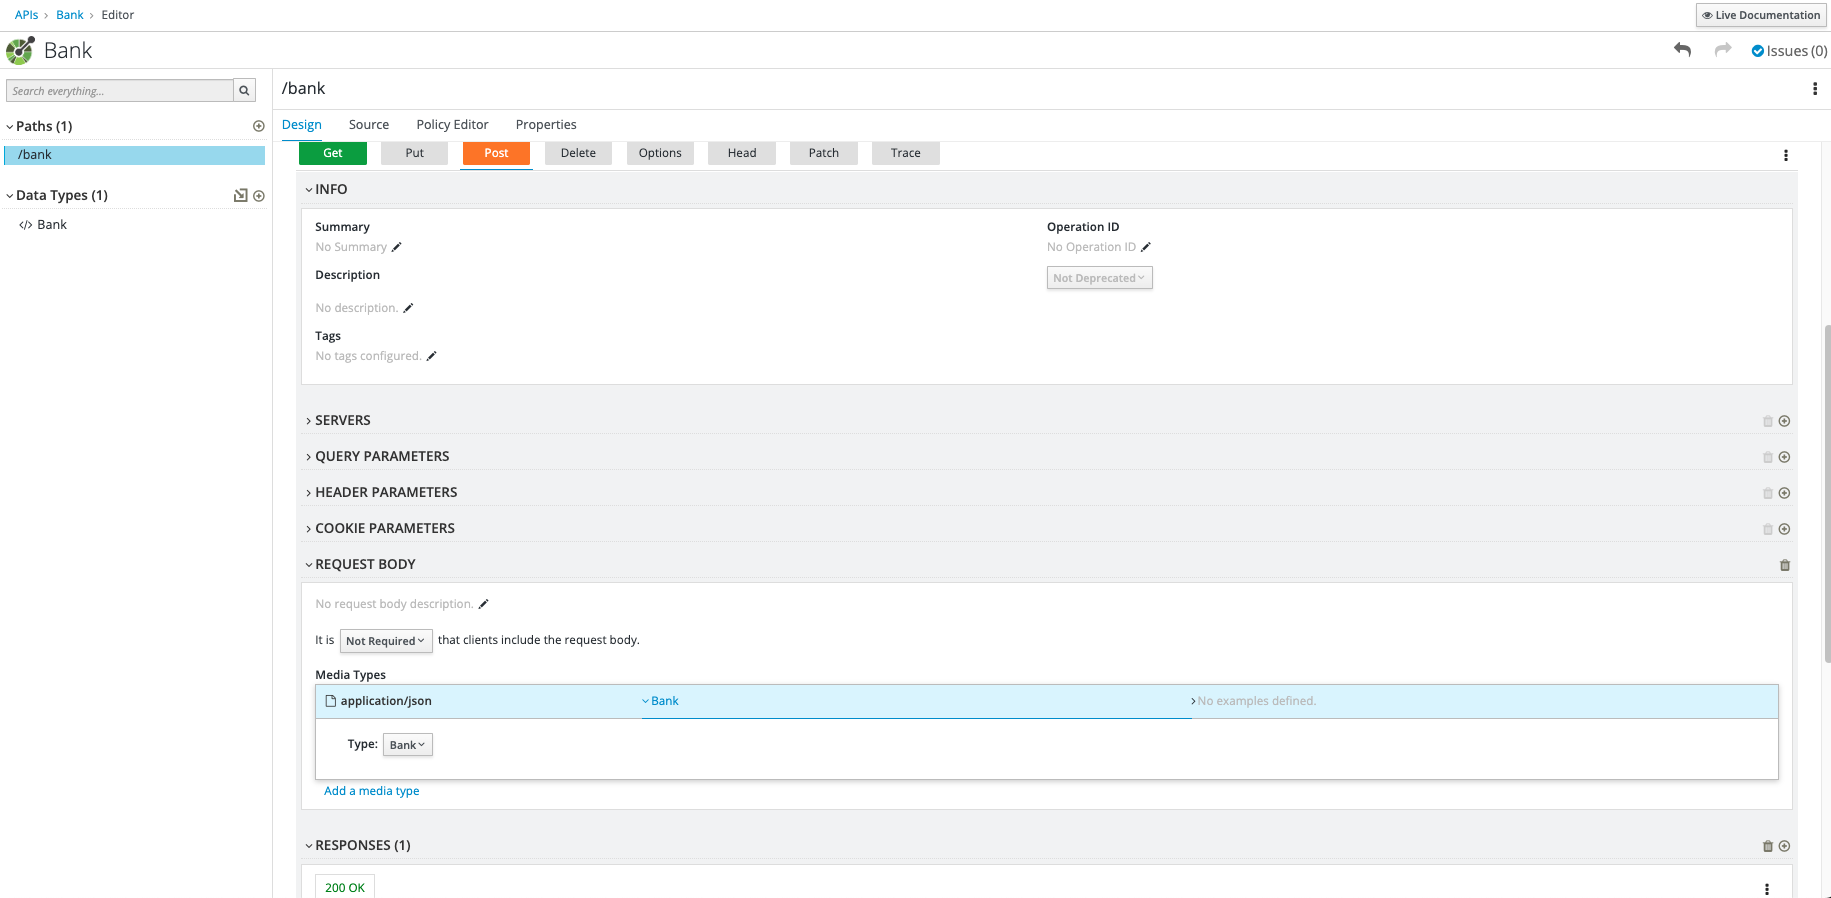1831x898 pixels.
Task: Open Live Documentation
Action: coord(1761,15)
